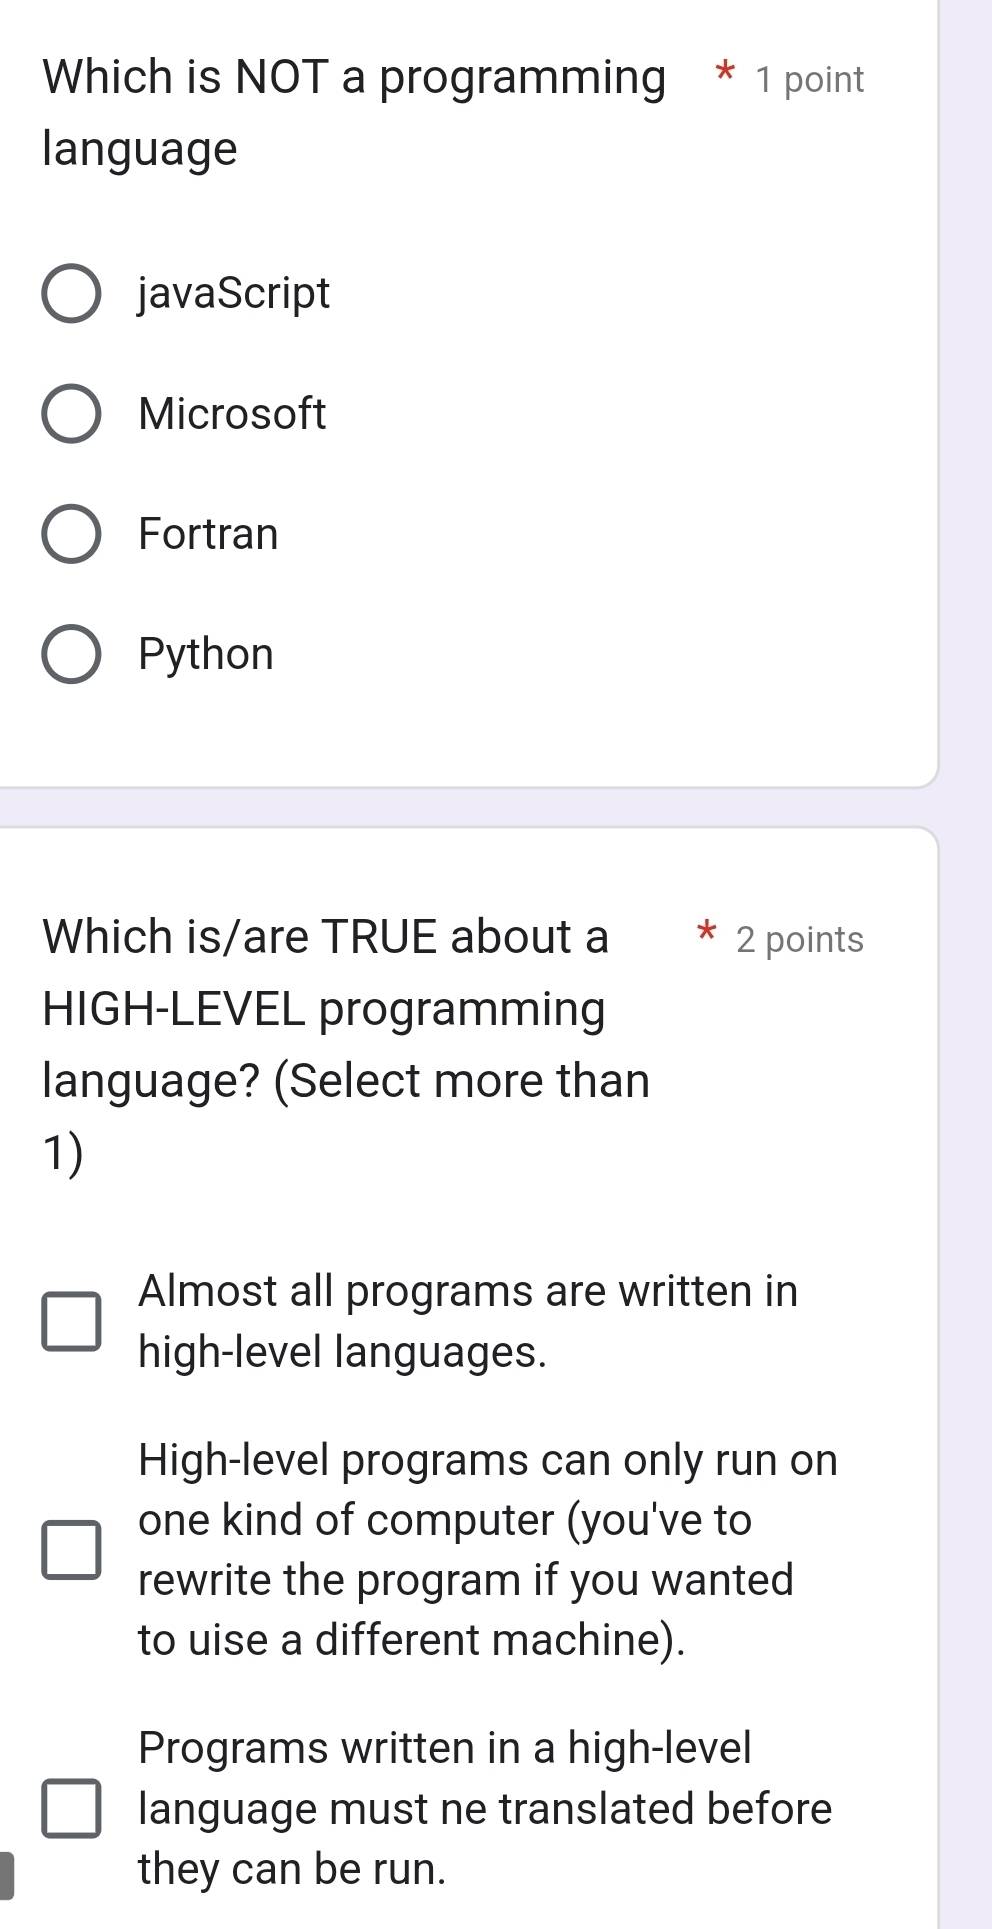
Task: Click the javaScript answer label text
Action: (x=233, y=294)
